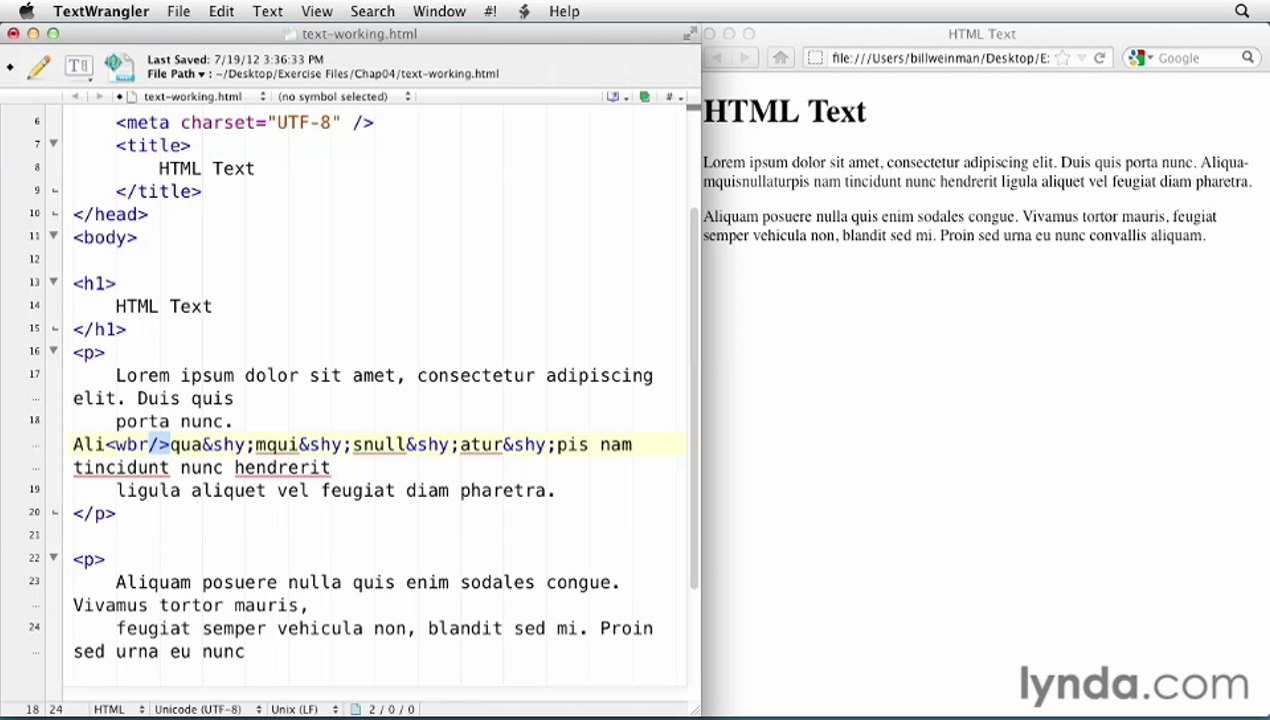Open the Edit menu
Image resolution: width=1270 pixels, height=720 pixels.
(221, 11)
